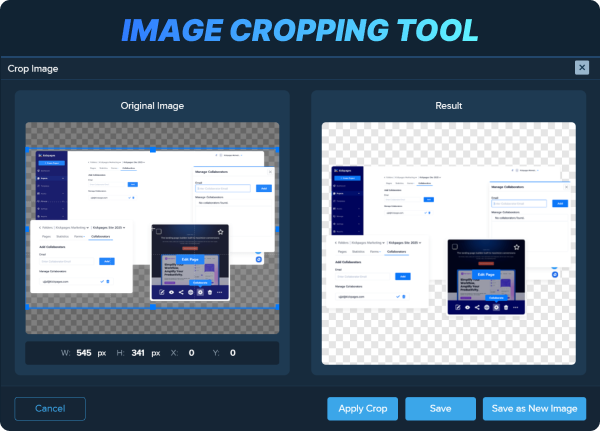Click the bottom-left crop handle
The width and height of the screenshot is (600, 431).
[27, 307]
